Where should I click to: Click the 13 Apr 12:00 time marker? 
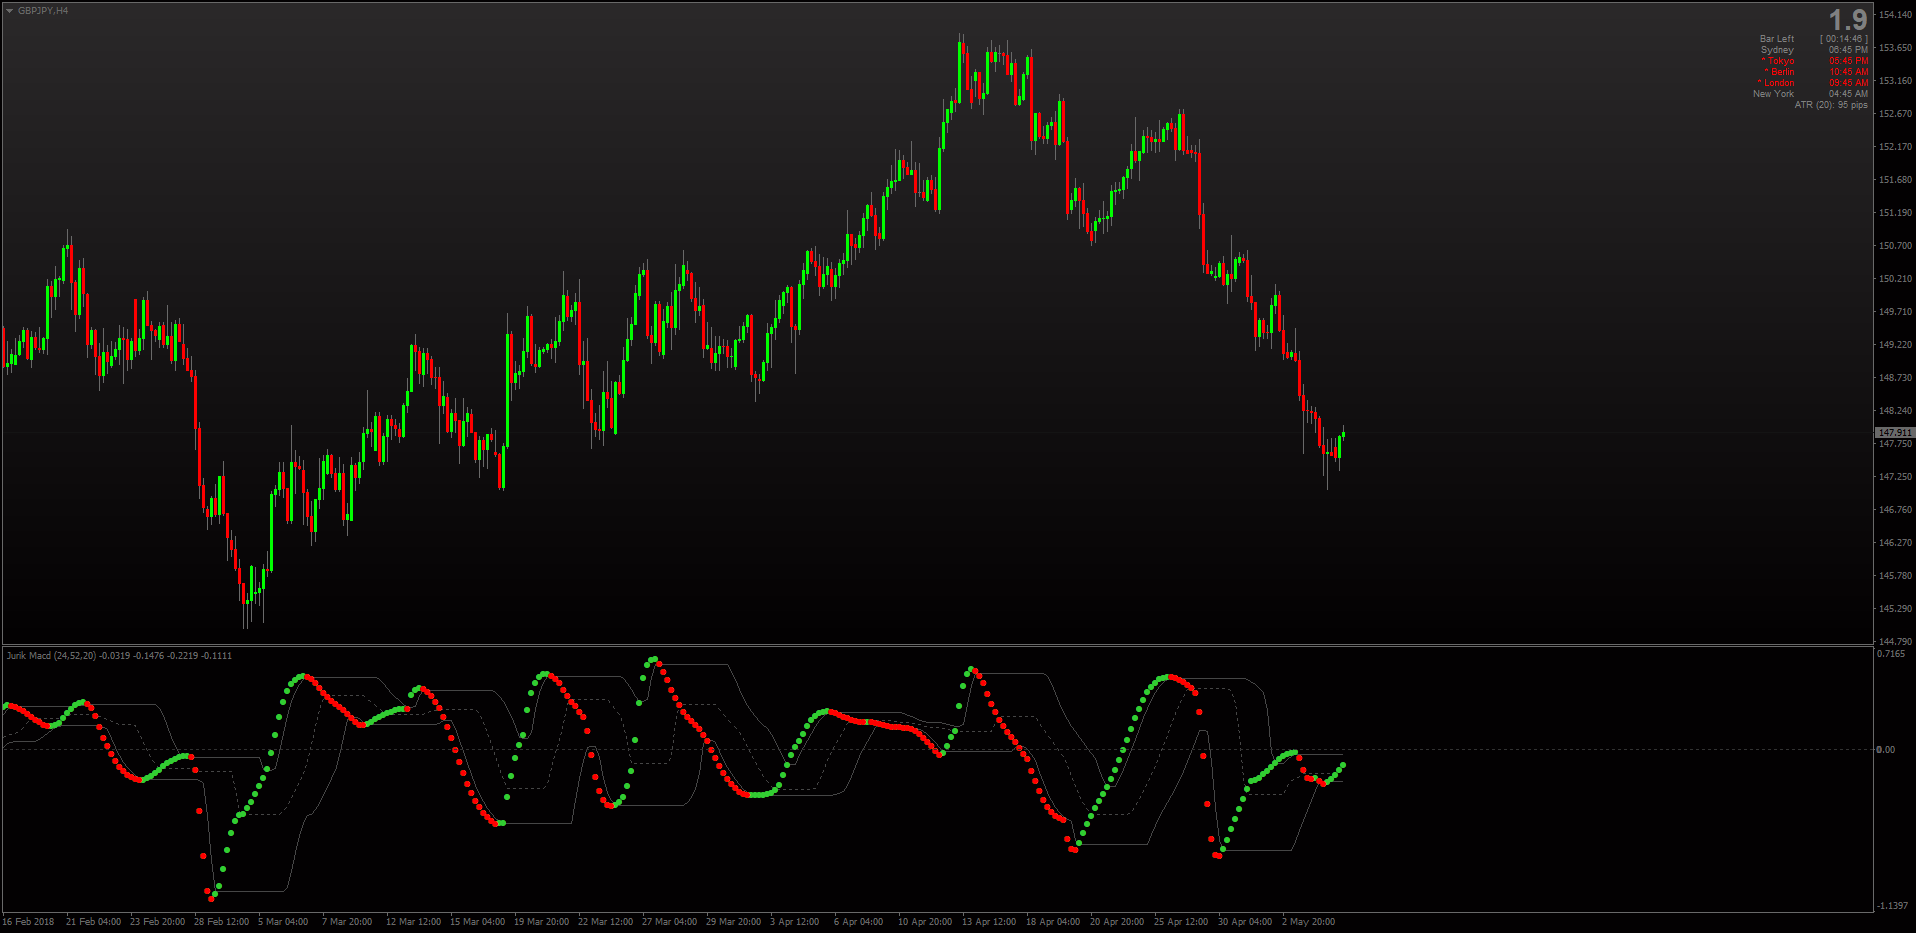[x=989, y=922]
